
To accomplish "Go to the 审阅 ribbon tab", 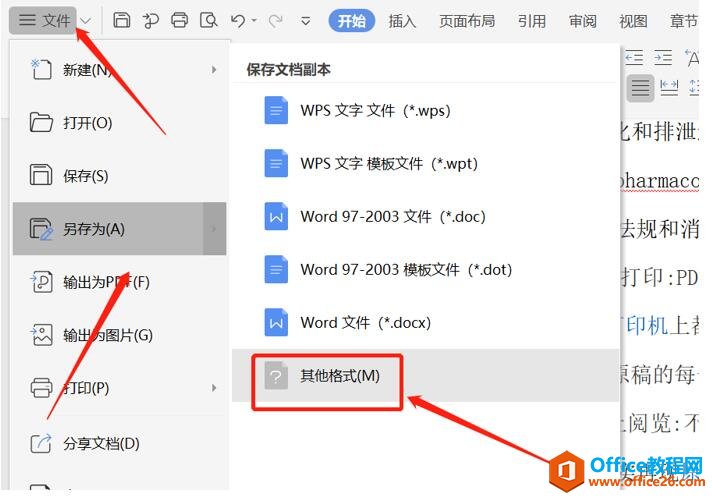I will coord(583,21).
